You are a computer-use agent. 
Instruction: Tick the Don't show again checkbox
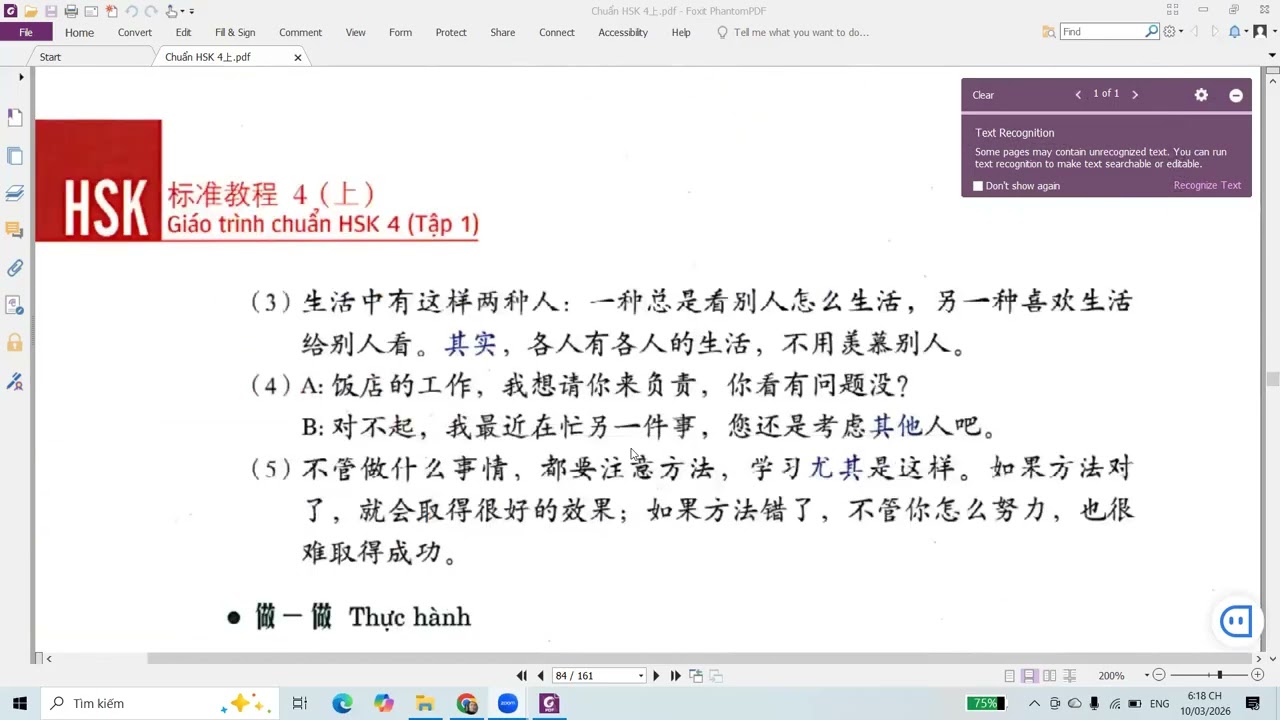click(x=978, y=186)
